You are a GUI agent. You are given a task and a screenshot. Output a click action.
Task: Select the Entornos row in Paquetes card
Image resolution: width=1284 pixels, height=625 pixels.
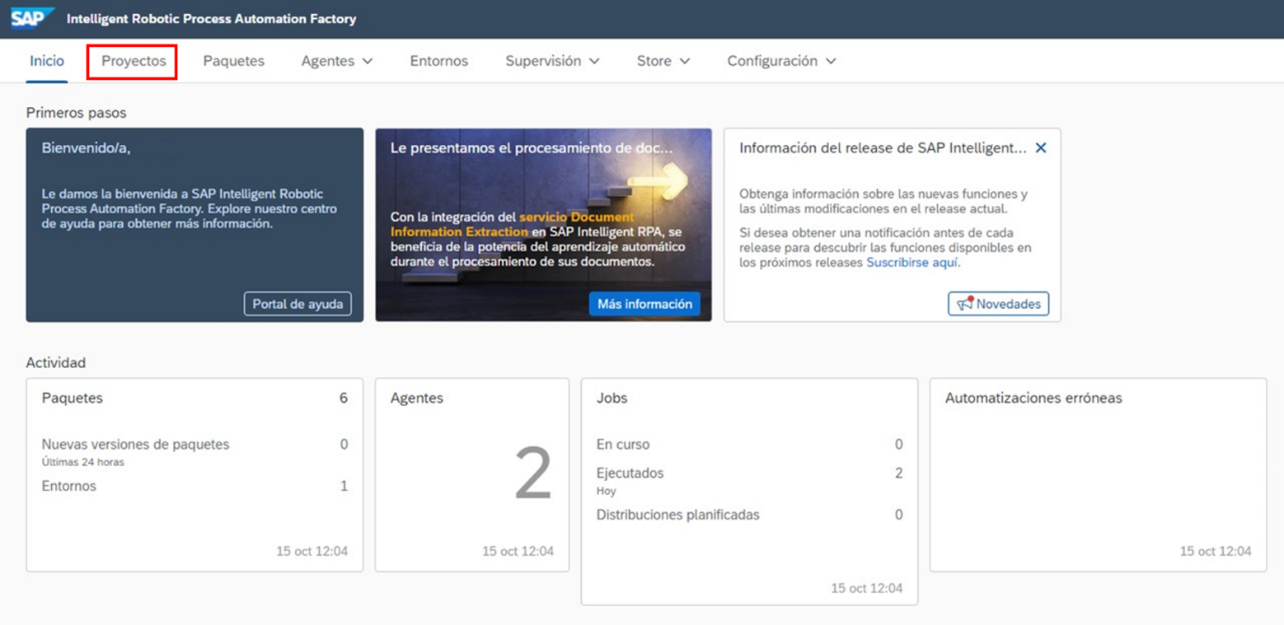point(195,486)
